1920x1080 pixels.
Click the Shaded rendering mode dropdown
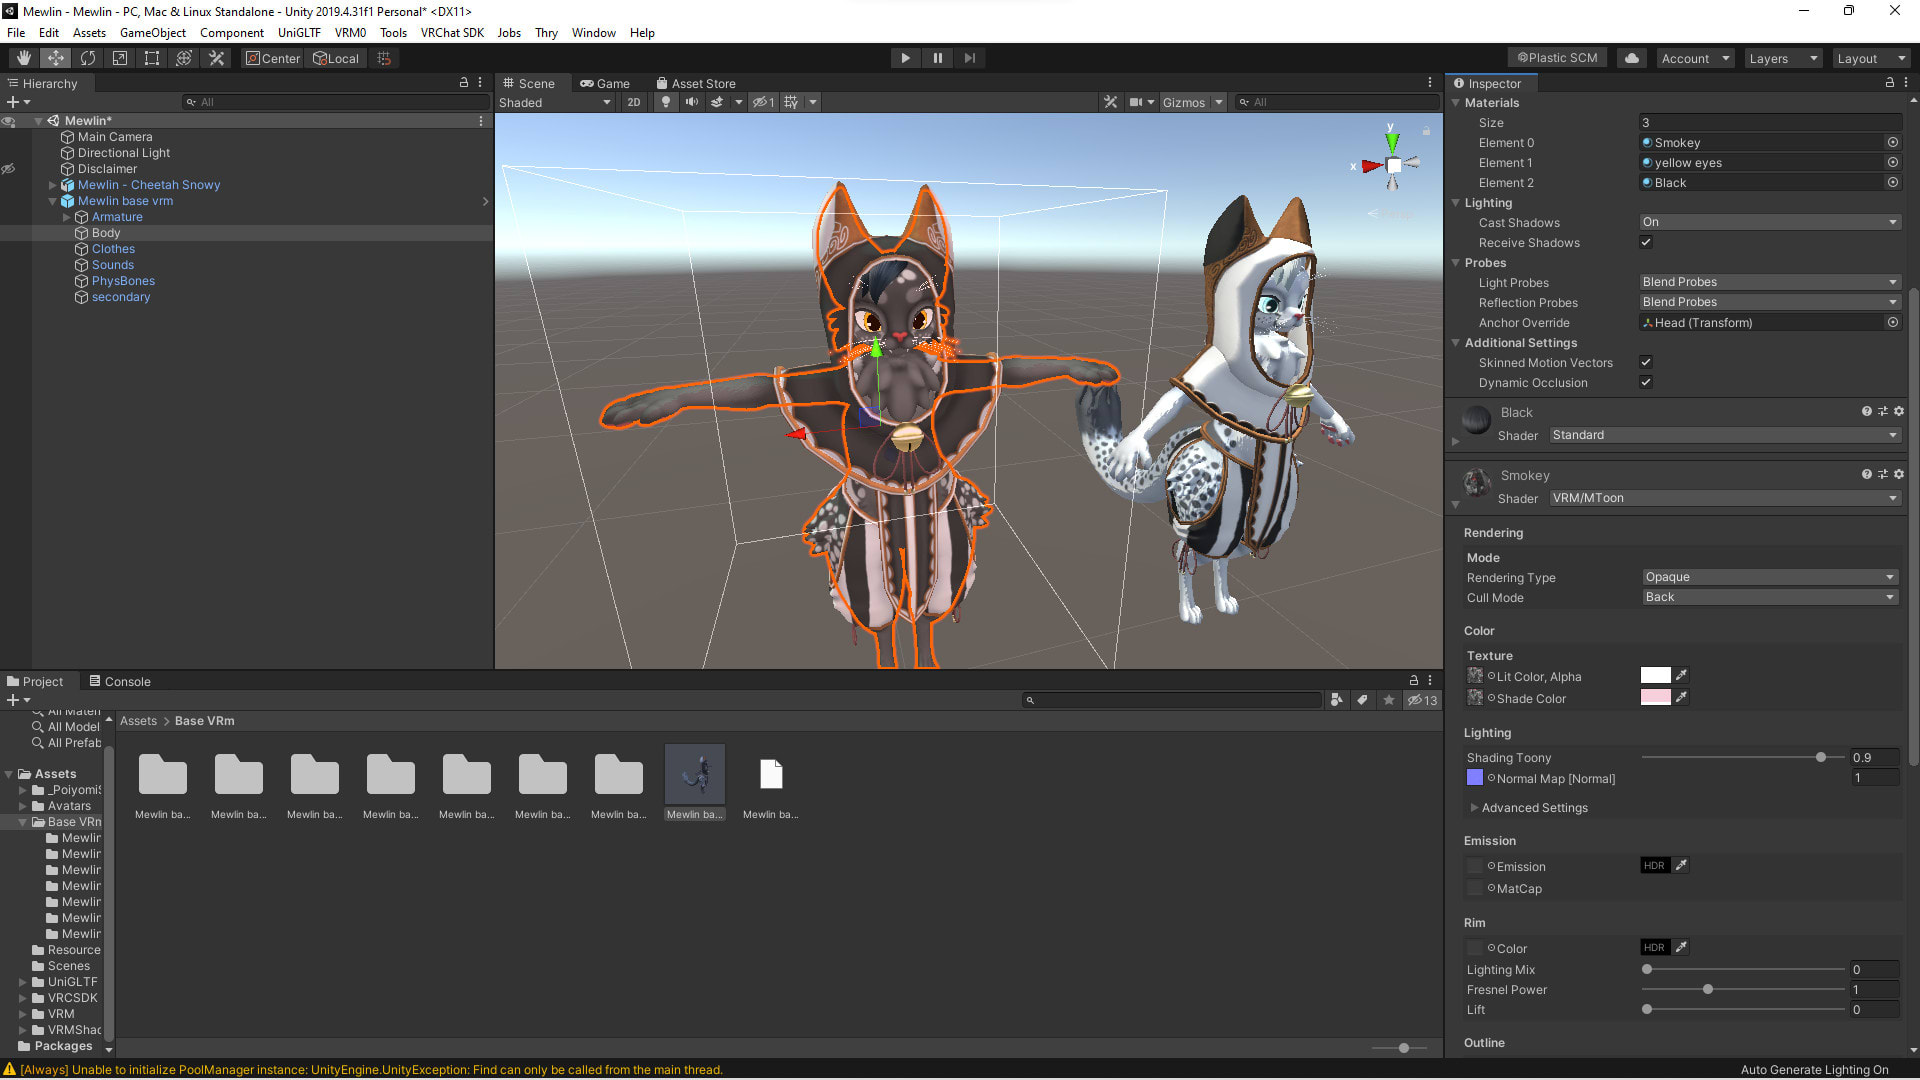[555, 102]
